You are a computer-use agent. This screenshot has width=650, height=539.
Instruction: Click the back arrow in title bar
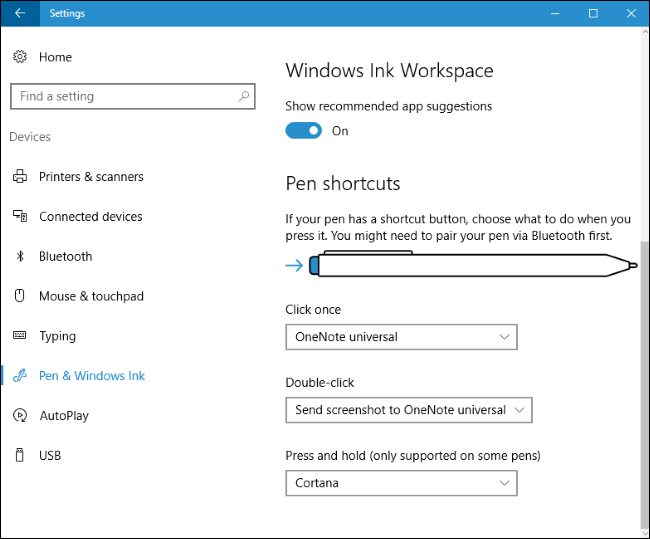click(20, 13)
